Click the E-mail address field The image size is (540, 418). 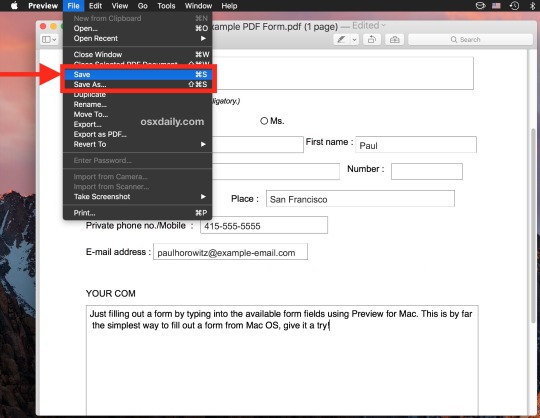coord(230,252)
